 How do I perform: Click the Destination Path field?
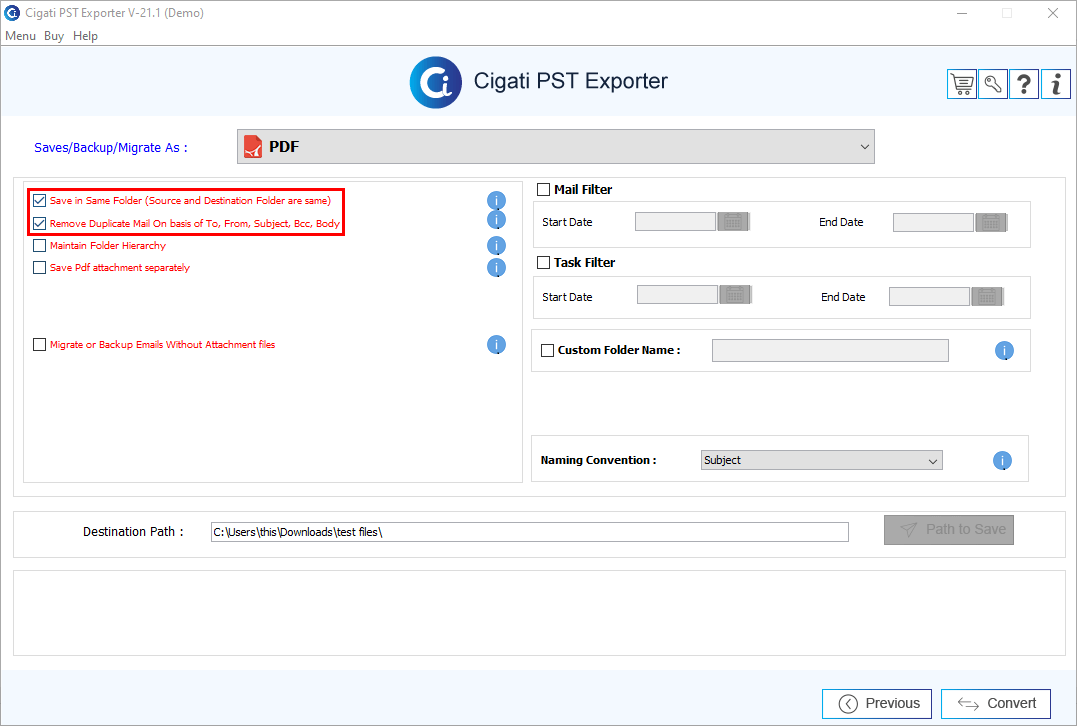click(530, 532)
